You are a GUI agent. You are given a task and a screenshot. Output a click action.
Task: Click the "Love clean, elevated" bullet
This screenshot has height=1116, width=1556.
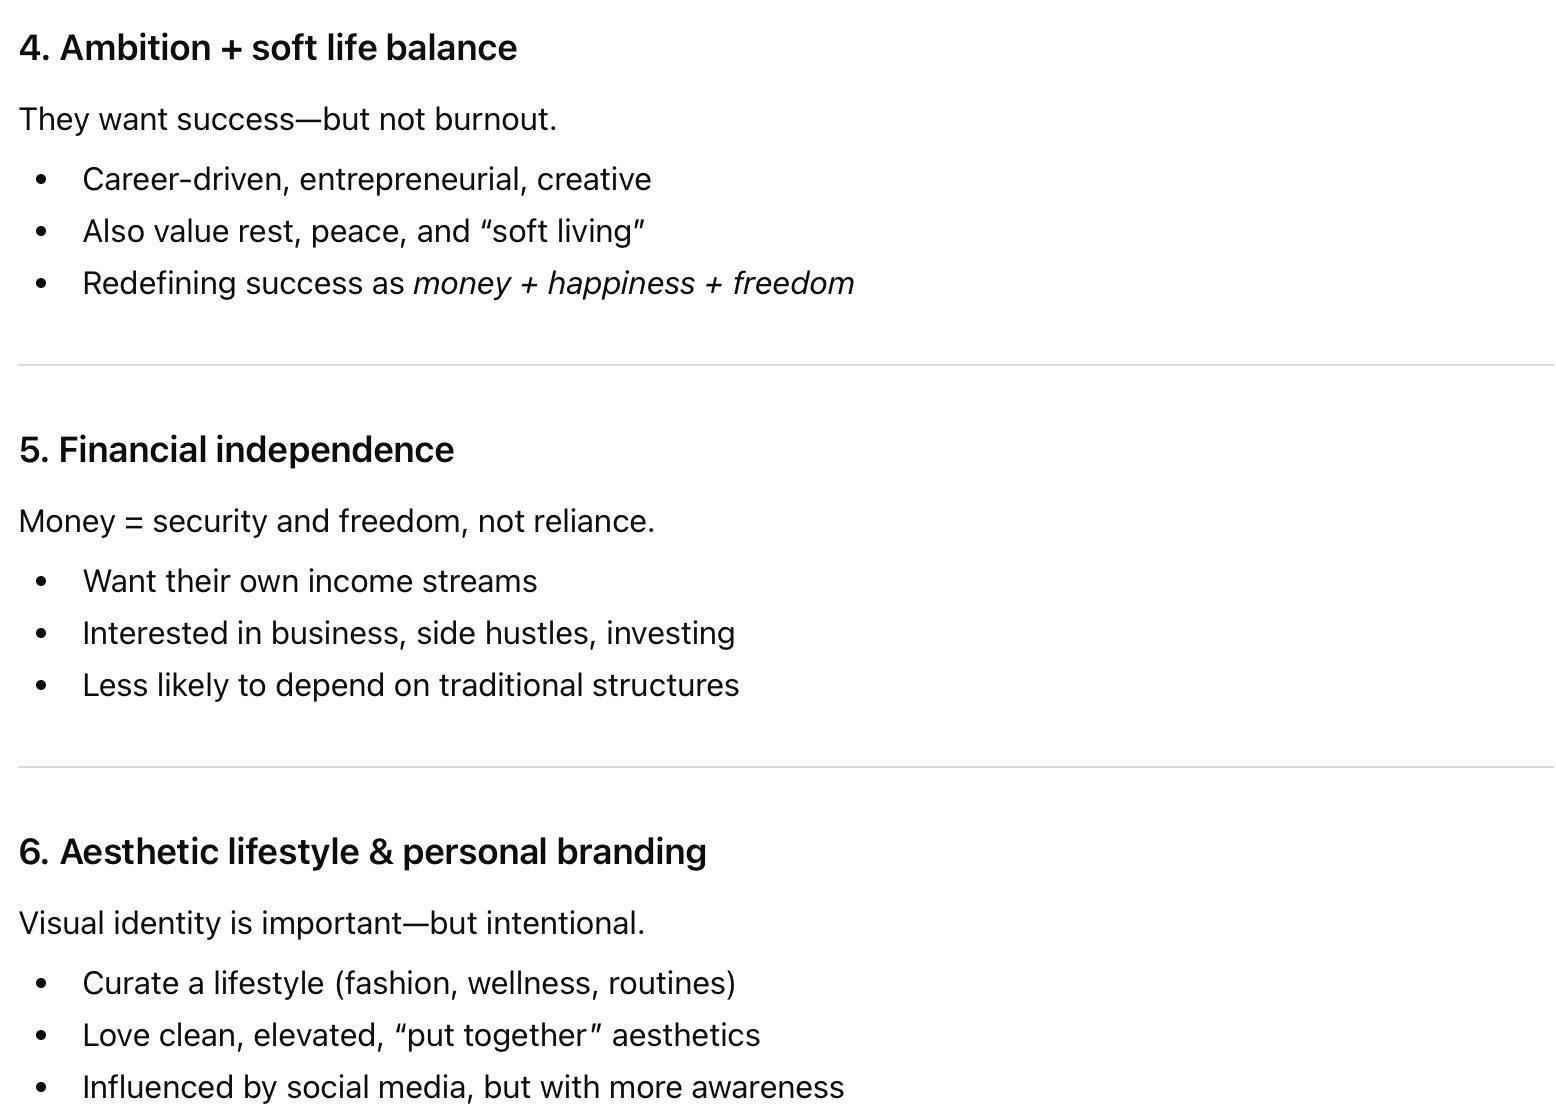(420, 1035)
